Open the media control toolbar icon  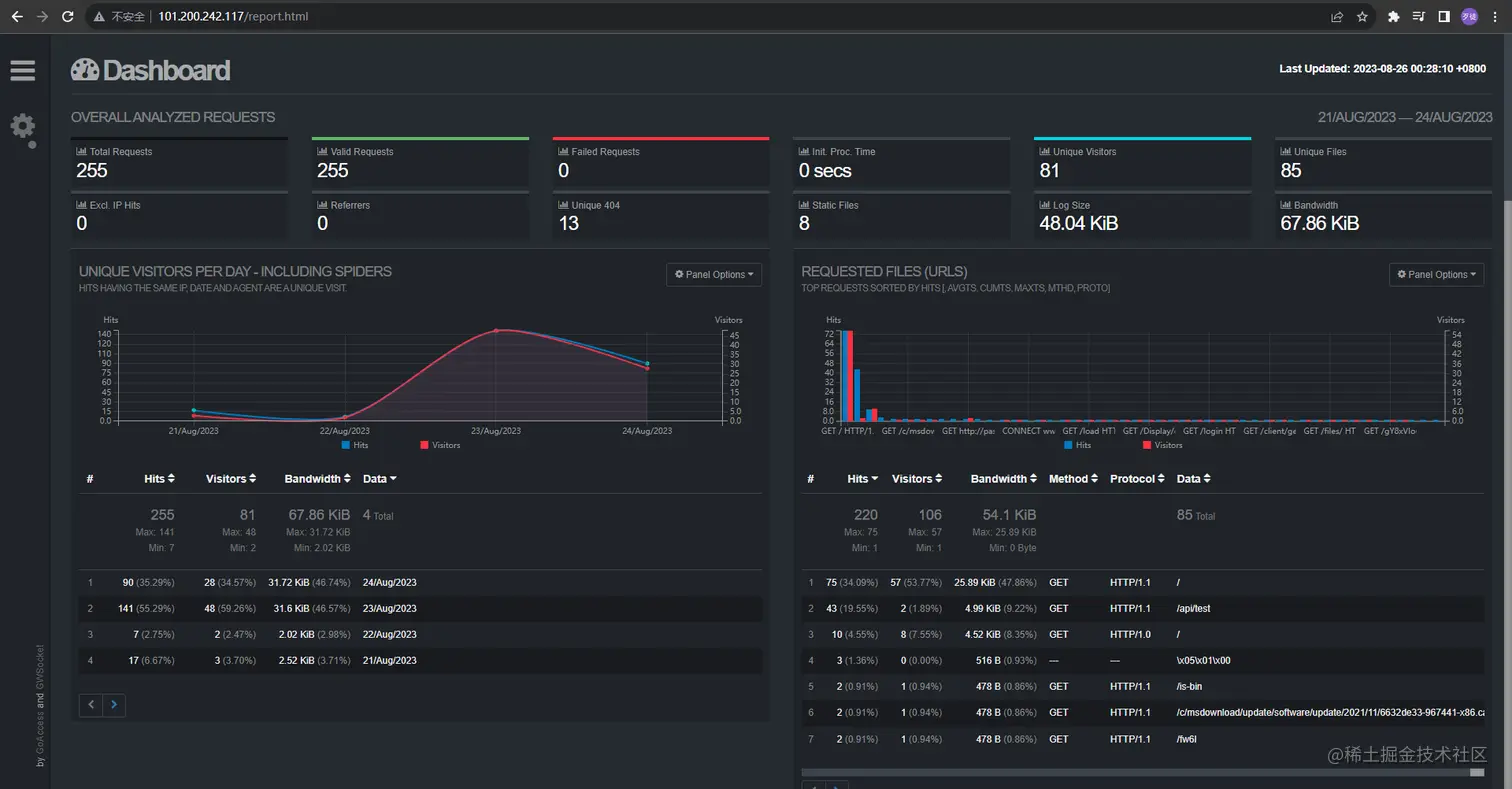1419,17
